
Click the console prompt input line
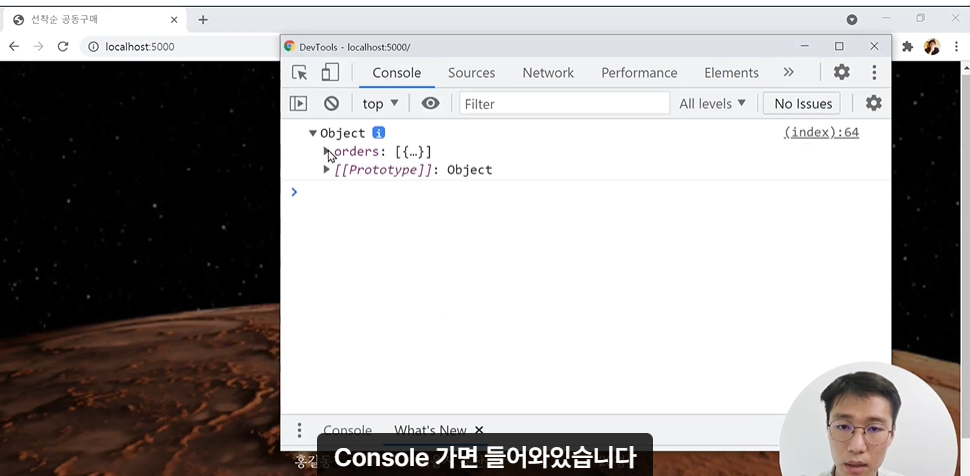click(585, 192)
